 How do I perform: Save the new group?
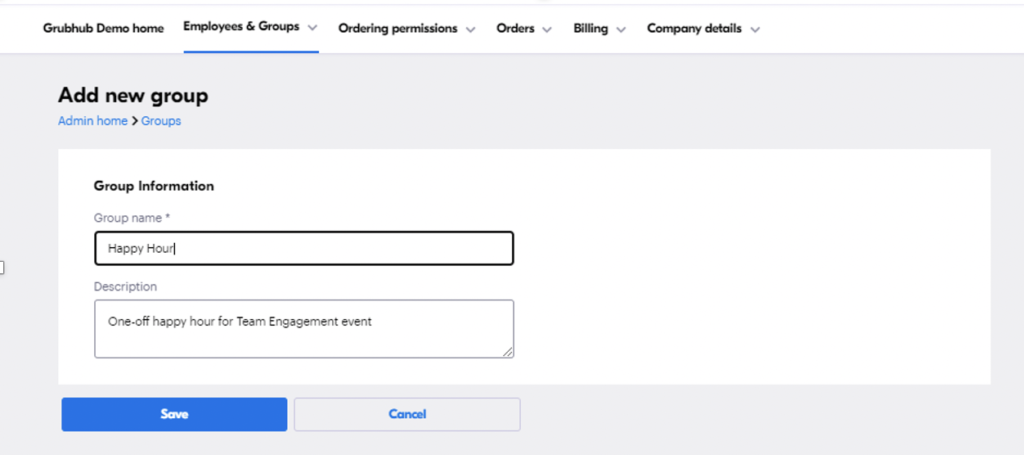174,415
